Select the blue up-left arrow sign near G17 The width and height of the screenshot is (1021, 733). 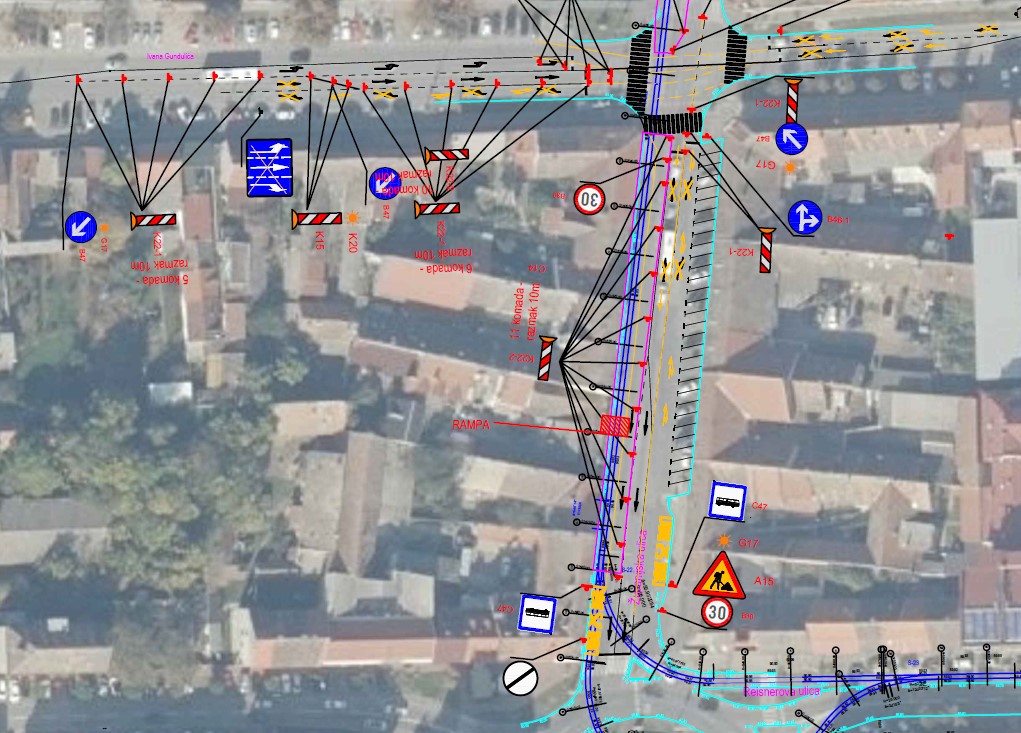pyautogui.click(x=791, y=138)
